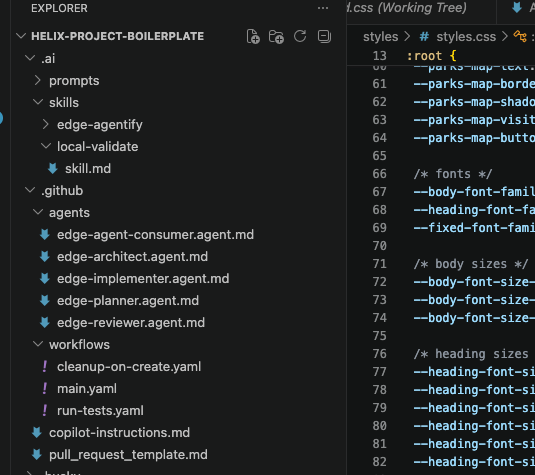The image size is (535, 475).
Task: Open main.yaml workflow file
Action: coord(87,389)
